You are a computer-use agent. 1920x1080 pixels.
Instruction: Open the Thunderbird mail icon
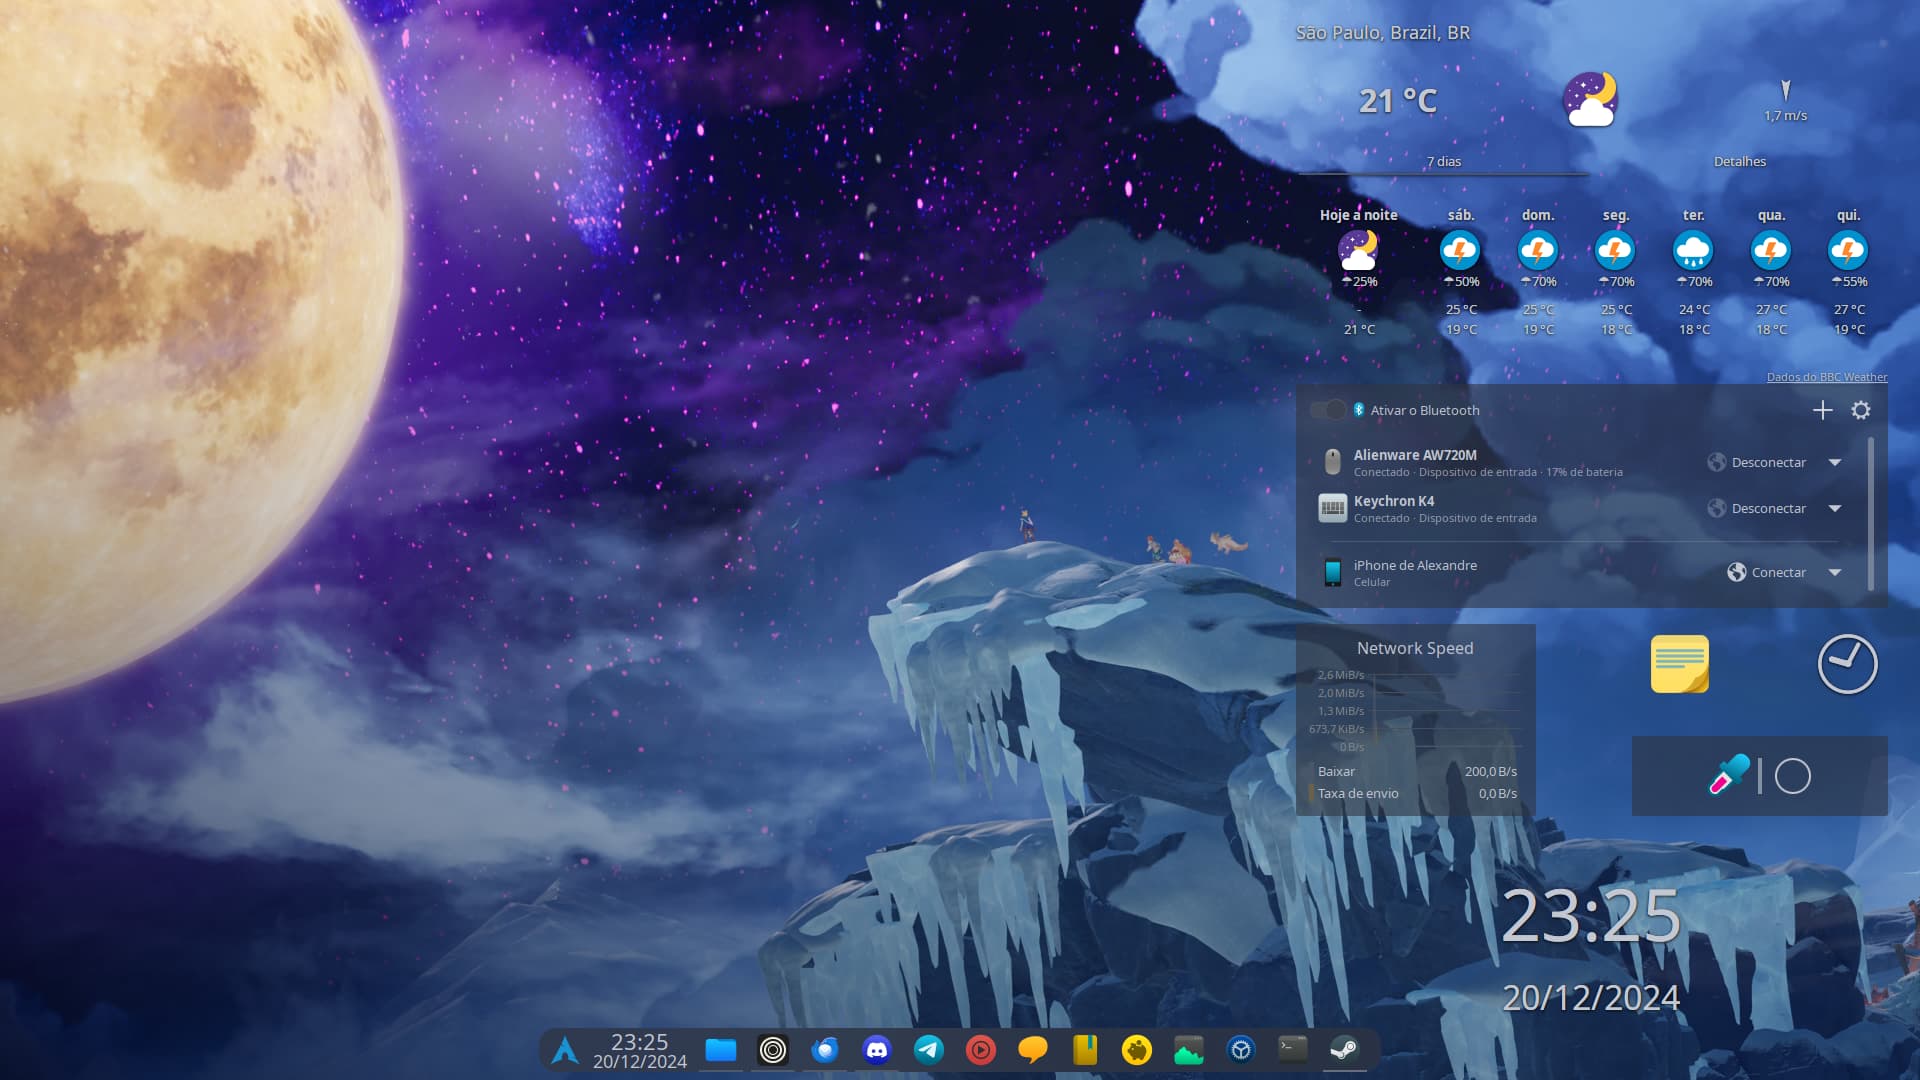pos(825,1050)
